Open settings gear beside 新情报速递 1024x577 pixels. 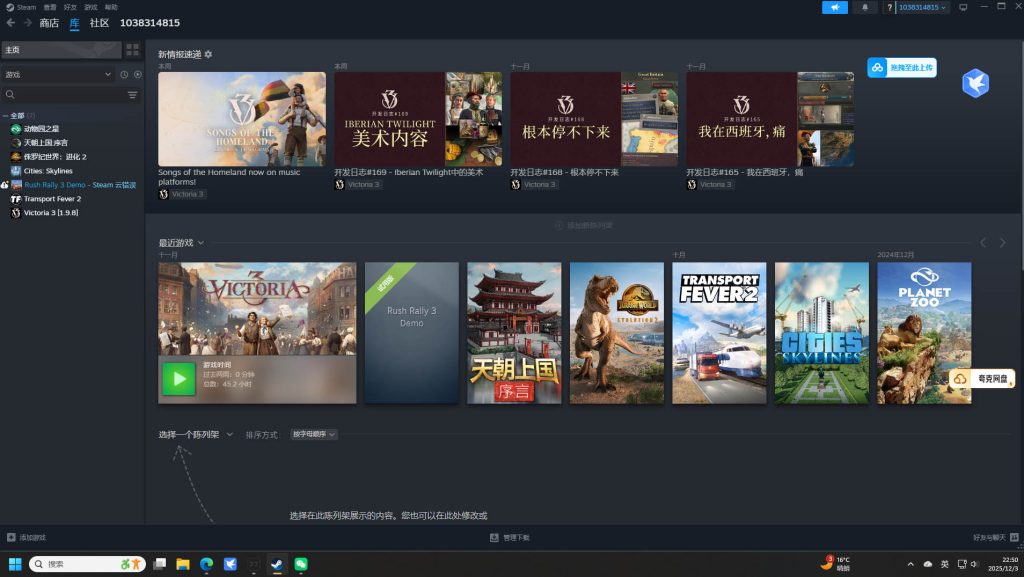[208, 54]
